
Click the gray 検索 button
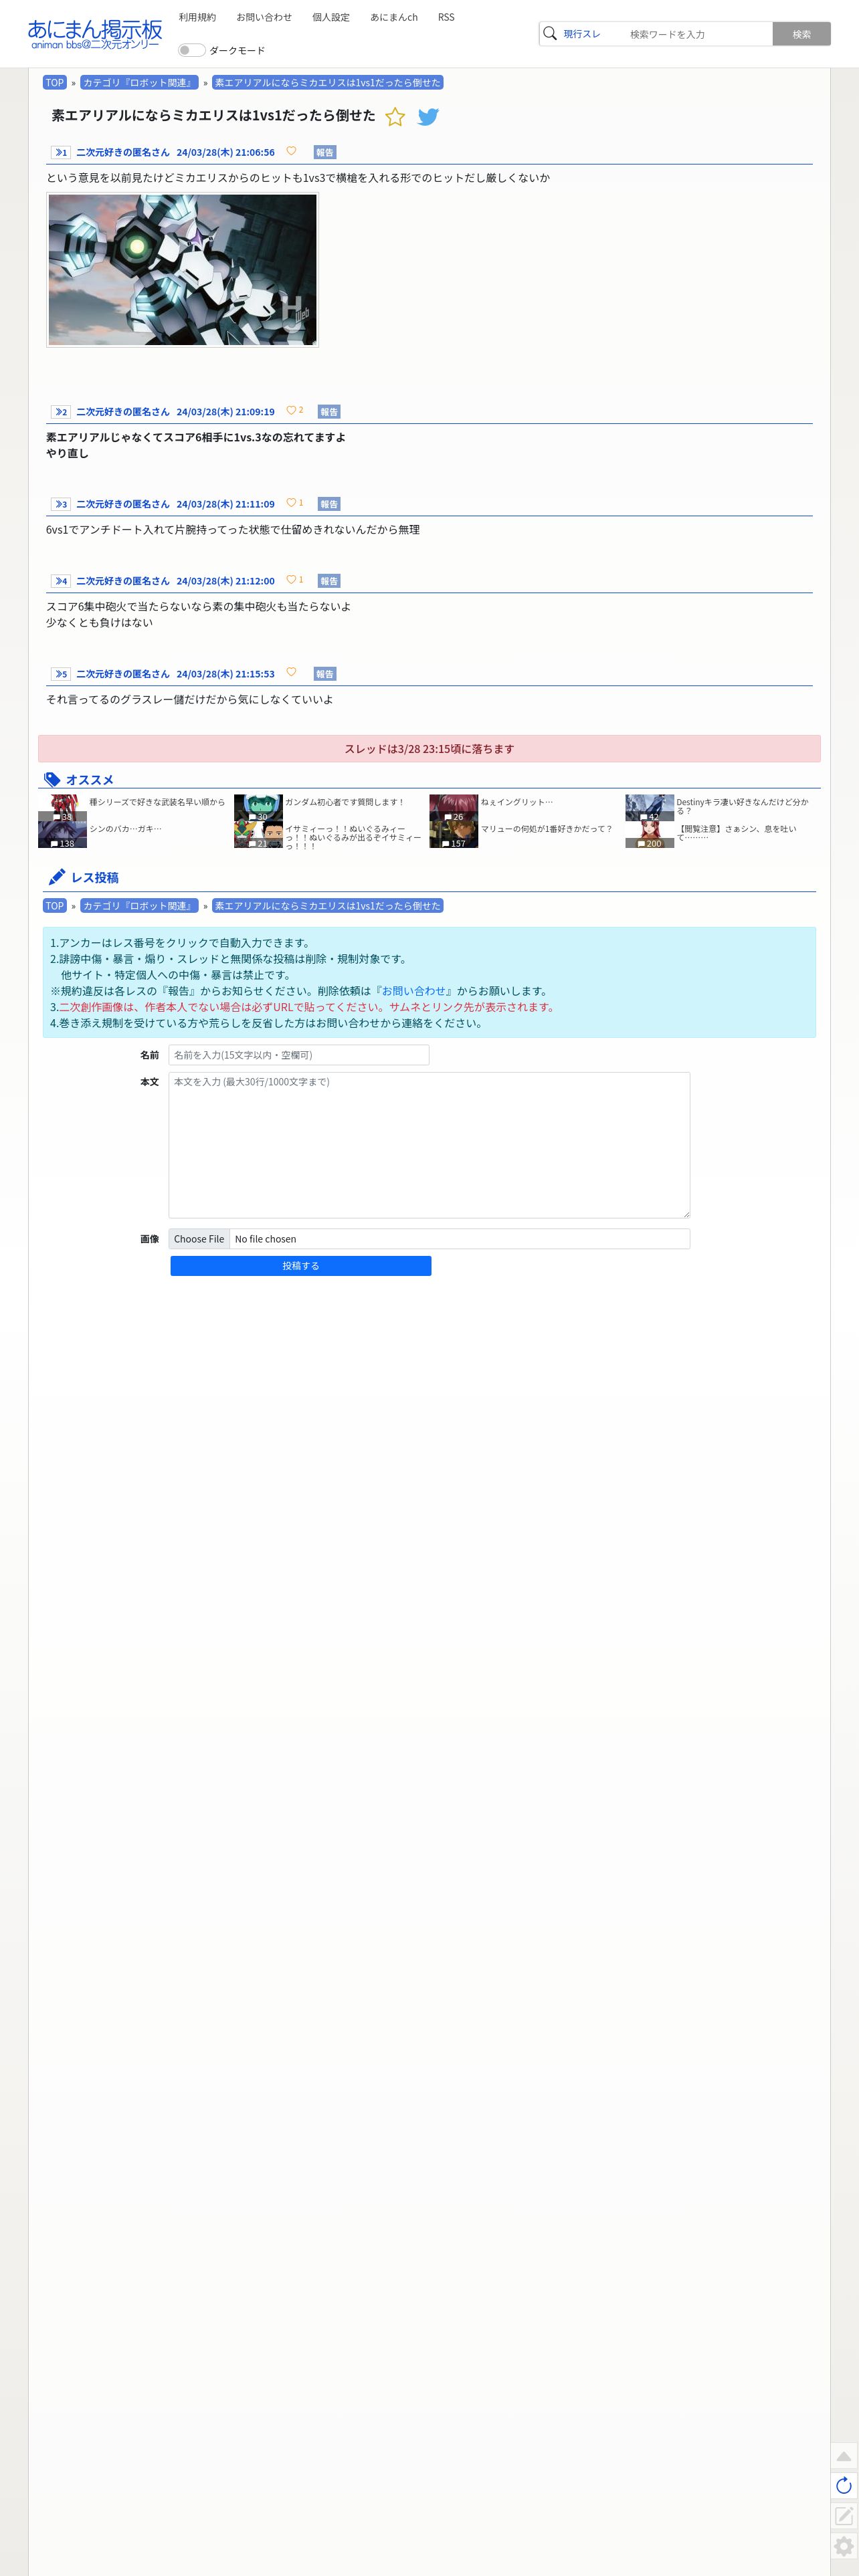click(801, 34)
